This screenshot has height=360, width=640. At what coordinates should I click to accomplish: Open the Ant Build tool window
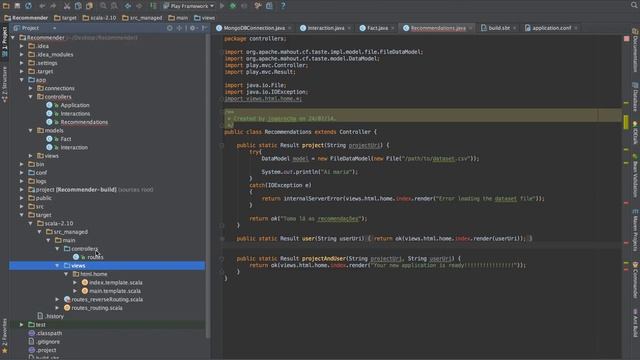[x=635, y=323]
